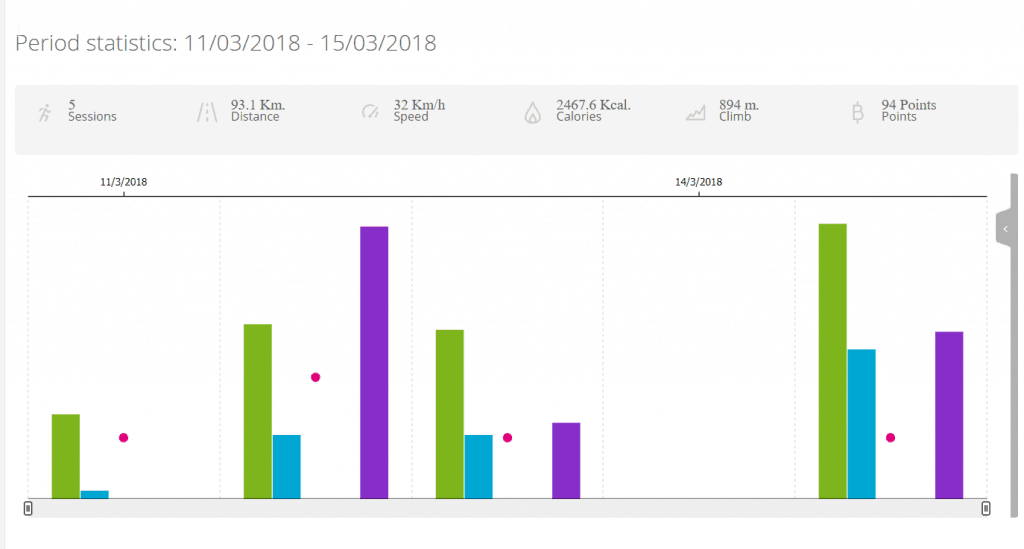Select the tallest green bar

point(833,360)
